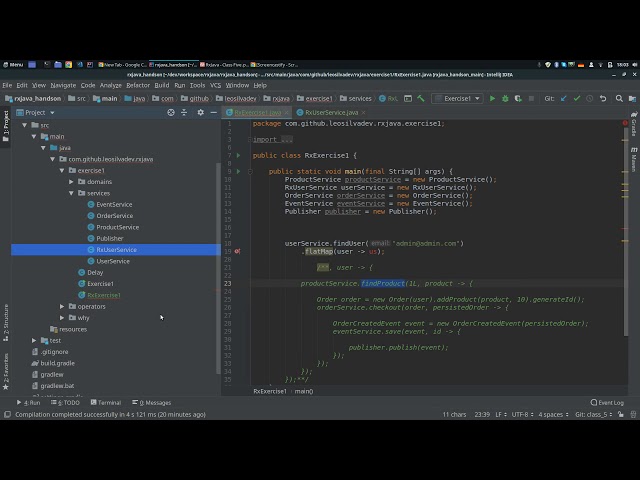The width and height of the screenshot is (640, 480).
Task: Update project via Git blue arrow
Action: [x=564, y=98]
